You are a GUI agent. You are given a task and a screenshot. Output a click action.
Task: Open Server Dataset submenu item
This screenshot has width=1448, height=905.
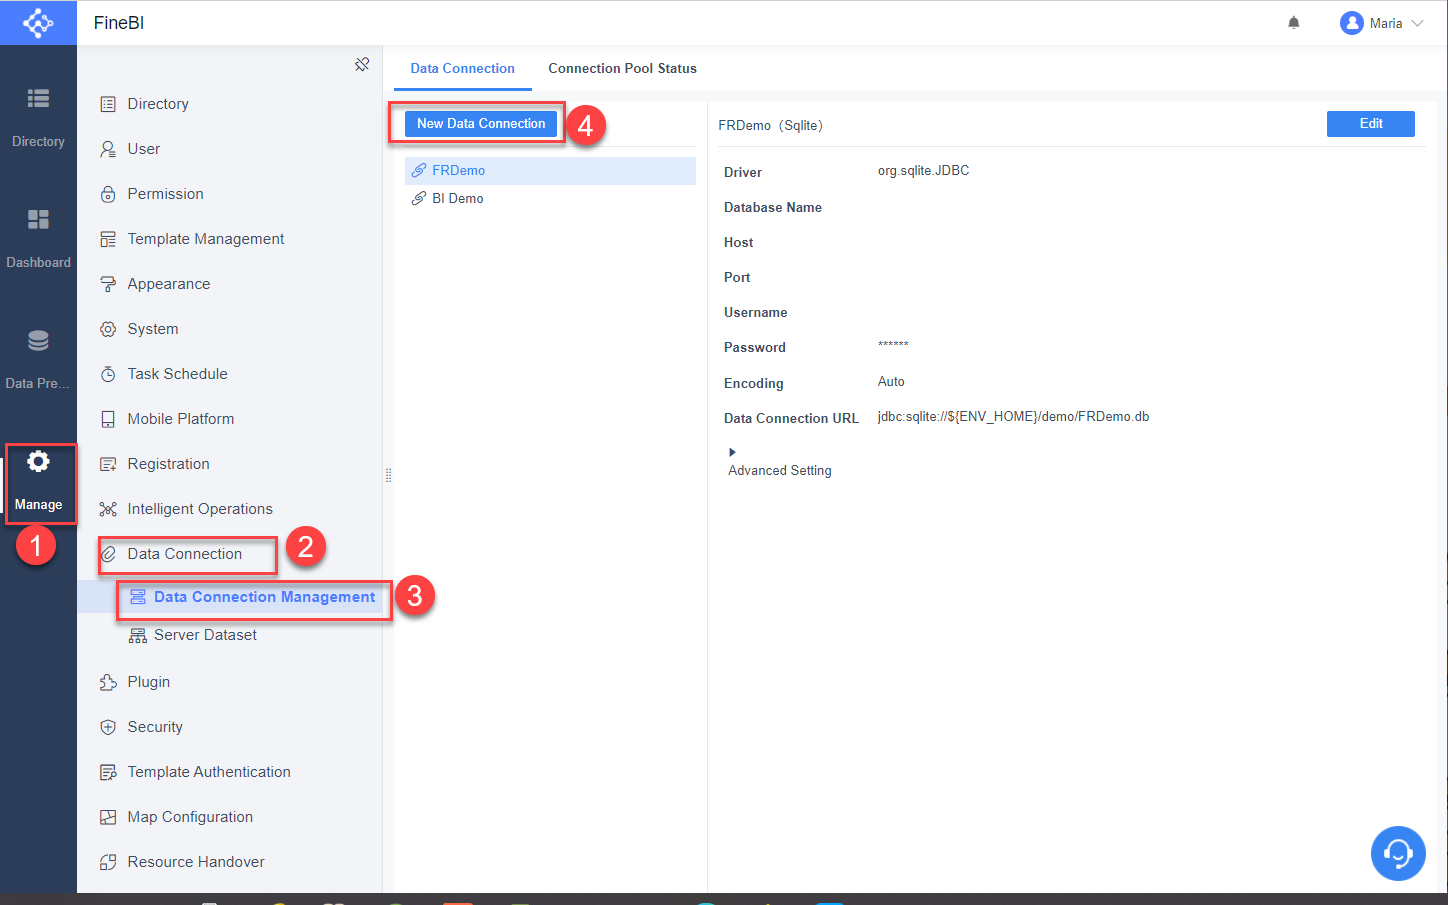[x=205, y=635]
